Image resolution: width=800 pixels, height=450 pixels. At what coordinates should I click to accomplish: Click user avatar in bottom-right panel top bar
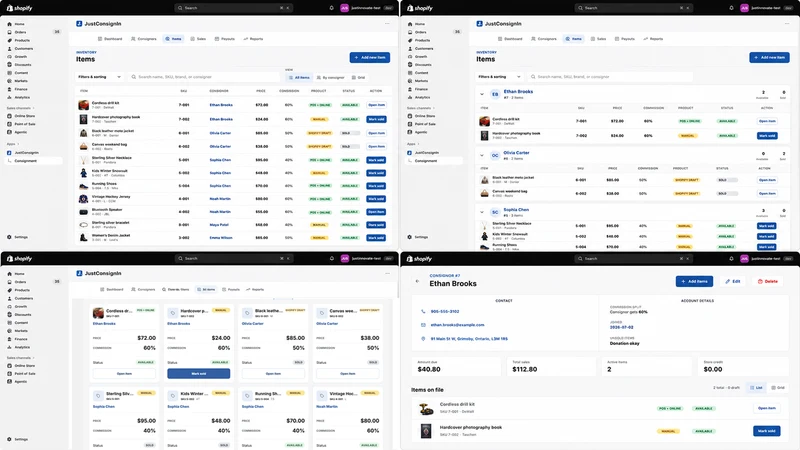click(744, 259)
